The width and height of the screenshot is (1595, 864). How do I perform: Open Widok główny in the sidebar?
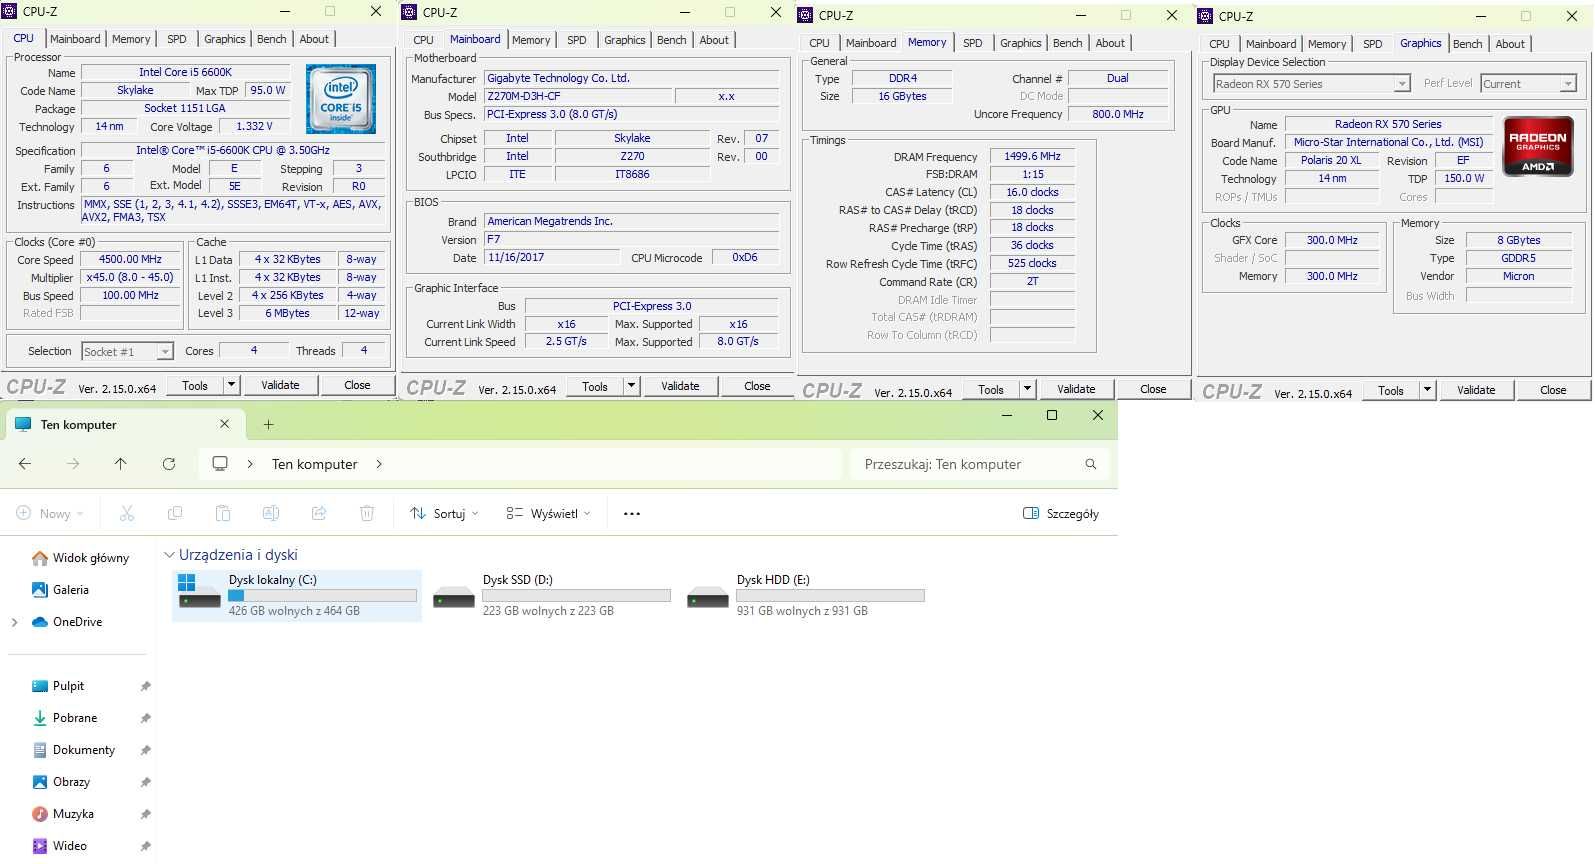80,558
